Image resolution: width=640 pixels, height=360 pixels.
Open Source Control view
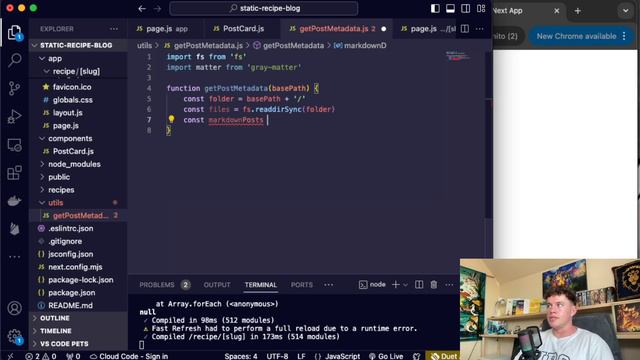pos(14,88)
